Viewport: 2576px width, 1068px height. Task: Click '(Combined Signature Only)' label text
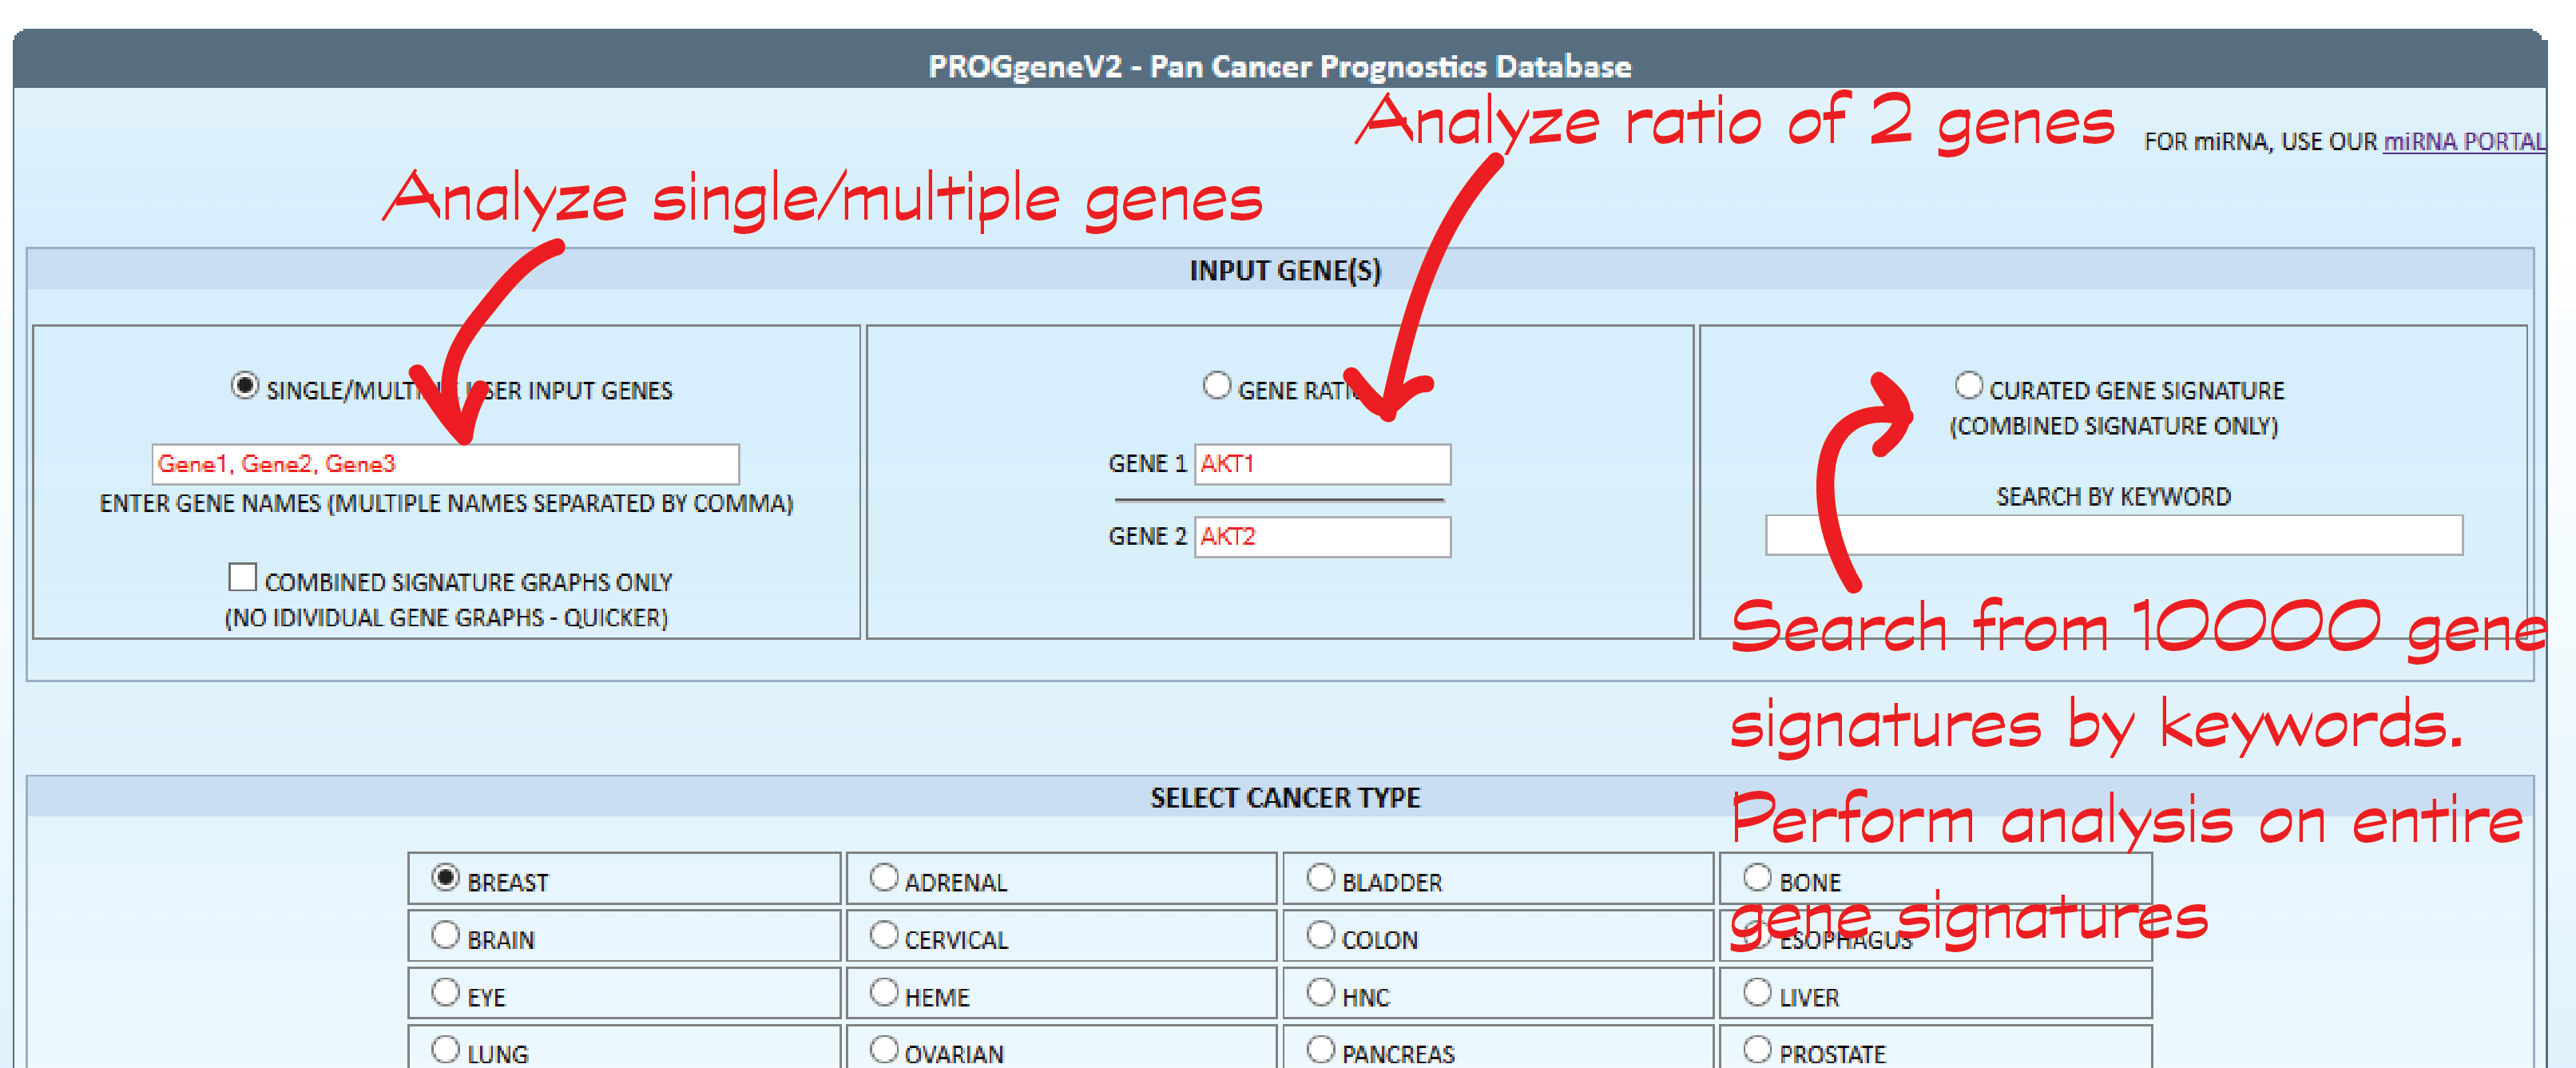click(x=2113, y=427)
